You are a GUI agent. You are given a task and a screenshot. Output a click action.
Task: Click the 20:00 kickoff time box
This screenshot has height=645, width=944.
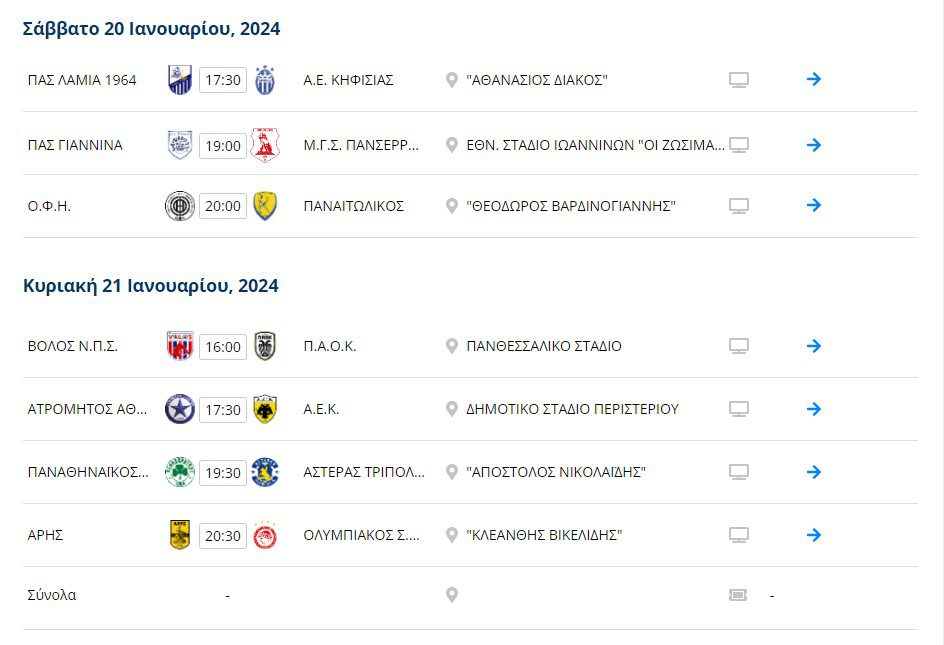pos(223,206)
